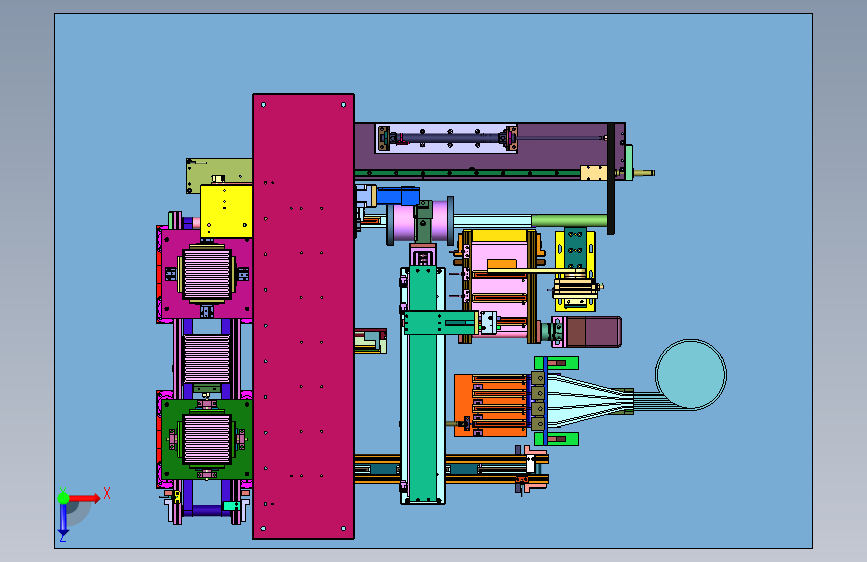Click the blue motor block
Viewport: 867px width, 562px height.
(398, 196)
